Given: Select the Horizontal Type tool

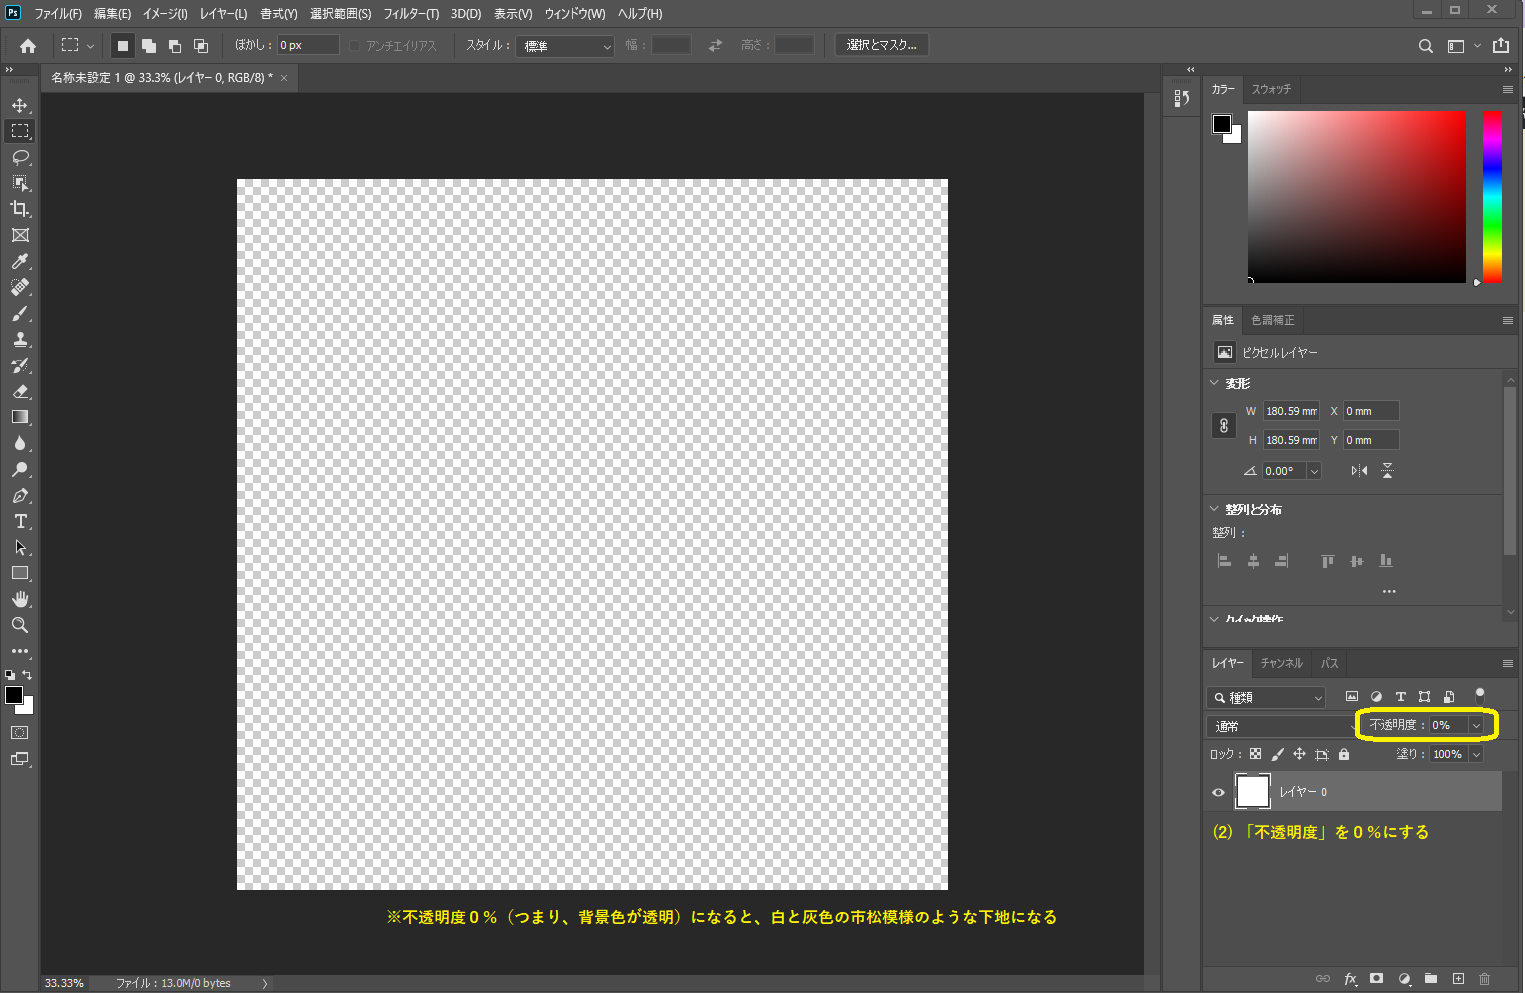Looking at the screenshot, I should click(20, 521).
